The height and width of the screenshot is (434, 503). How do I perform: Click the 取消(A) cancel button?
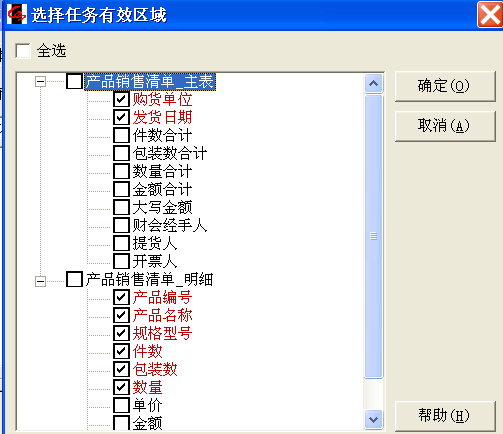click(445, 126)
